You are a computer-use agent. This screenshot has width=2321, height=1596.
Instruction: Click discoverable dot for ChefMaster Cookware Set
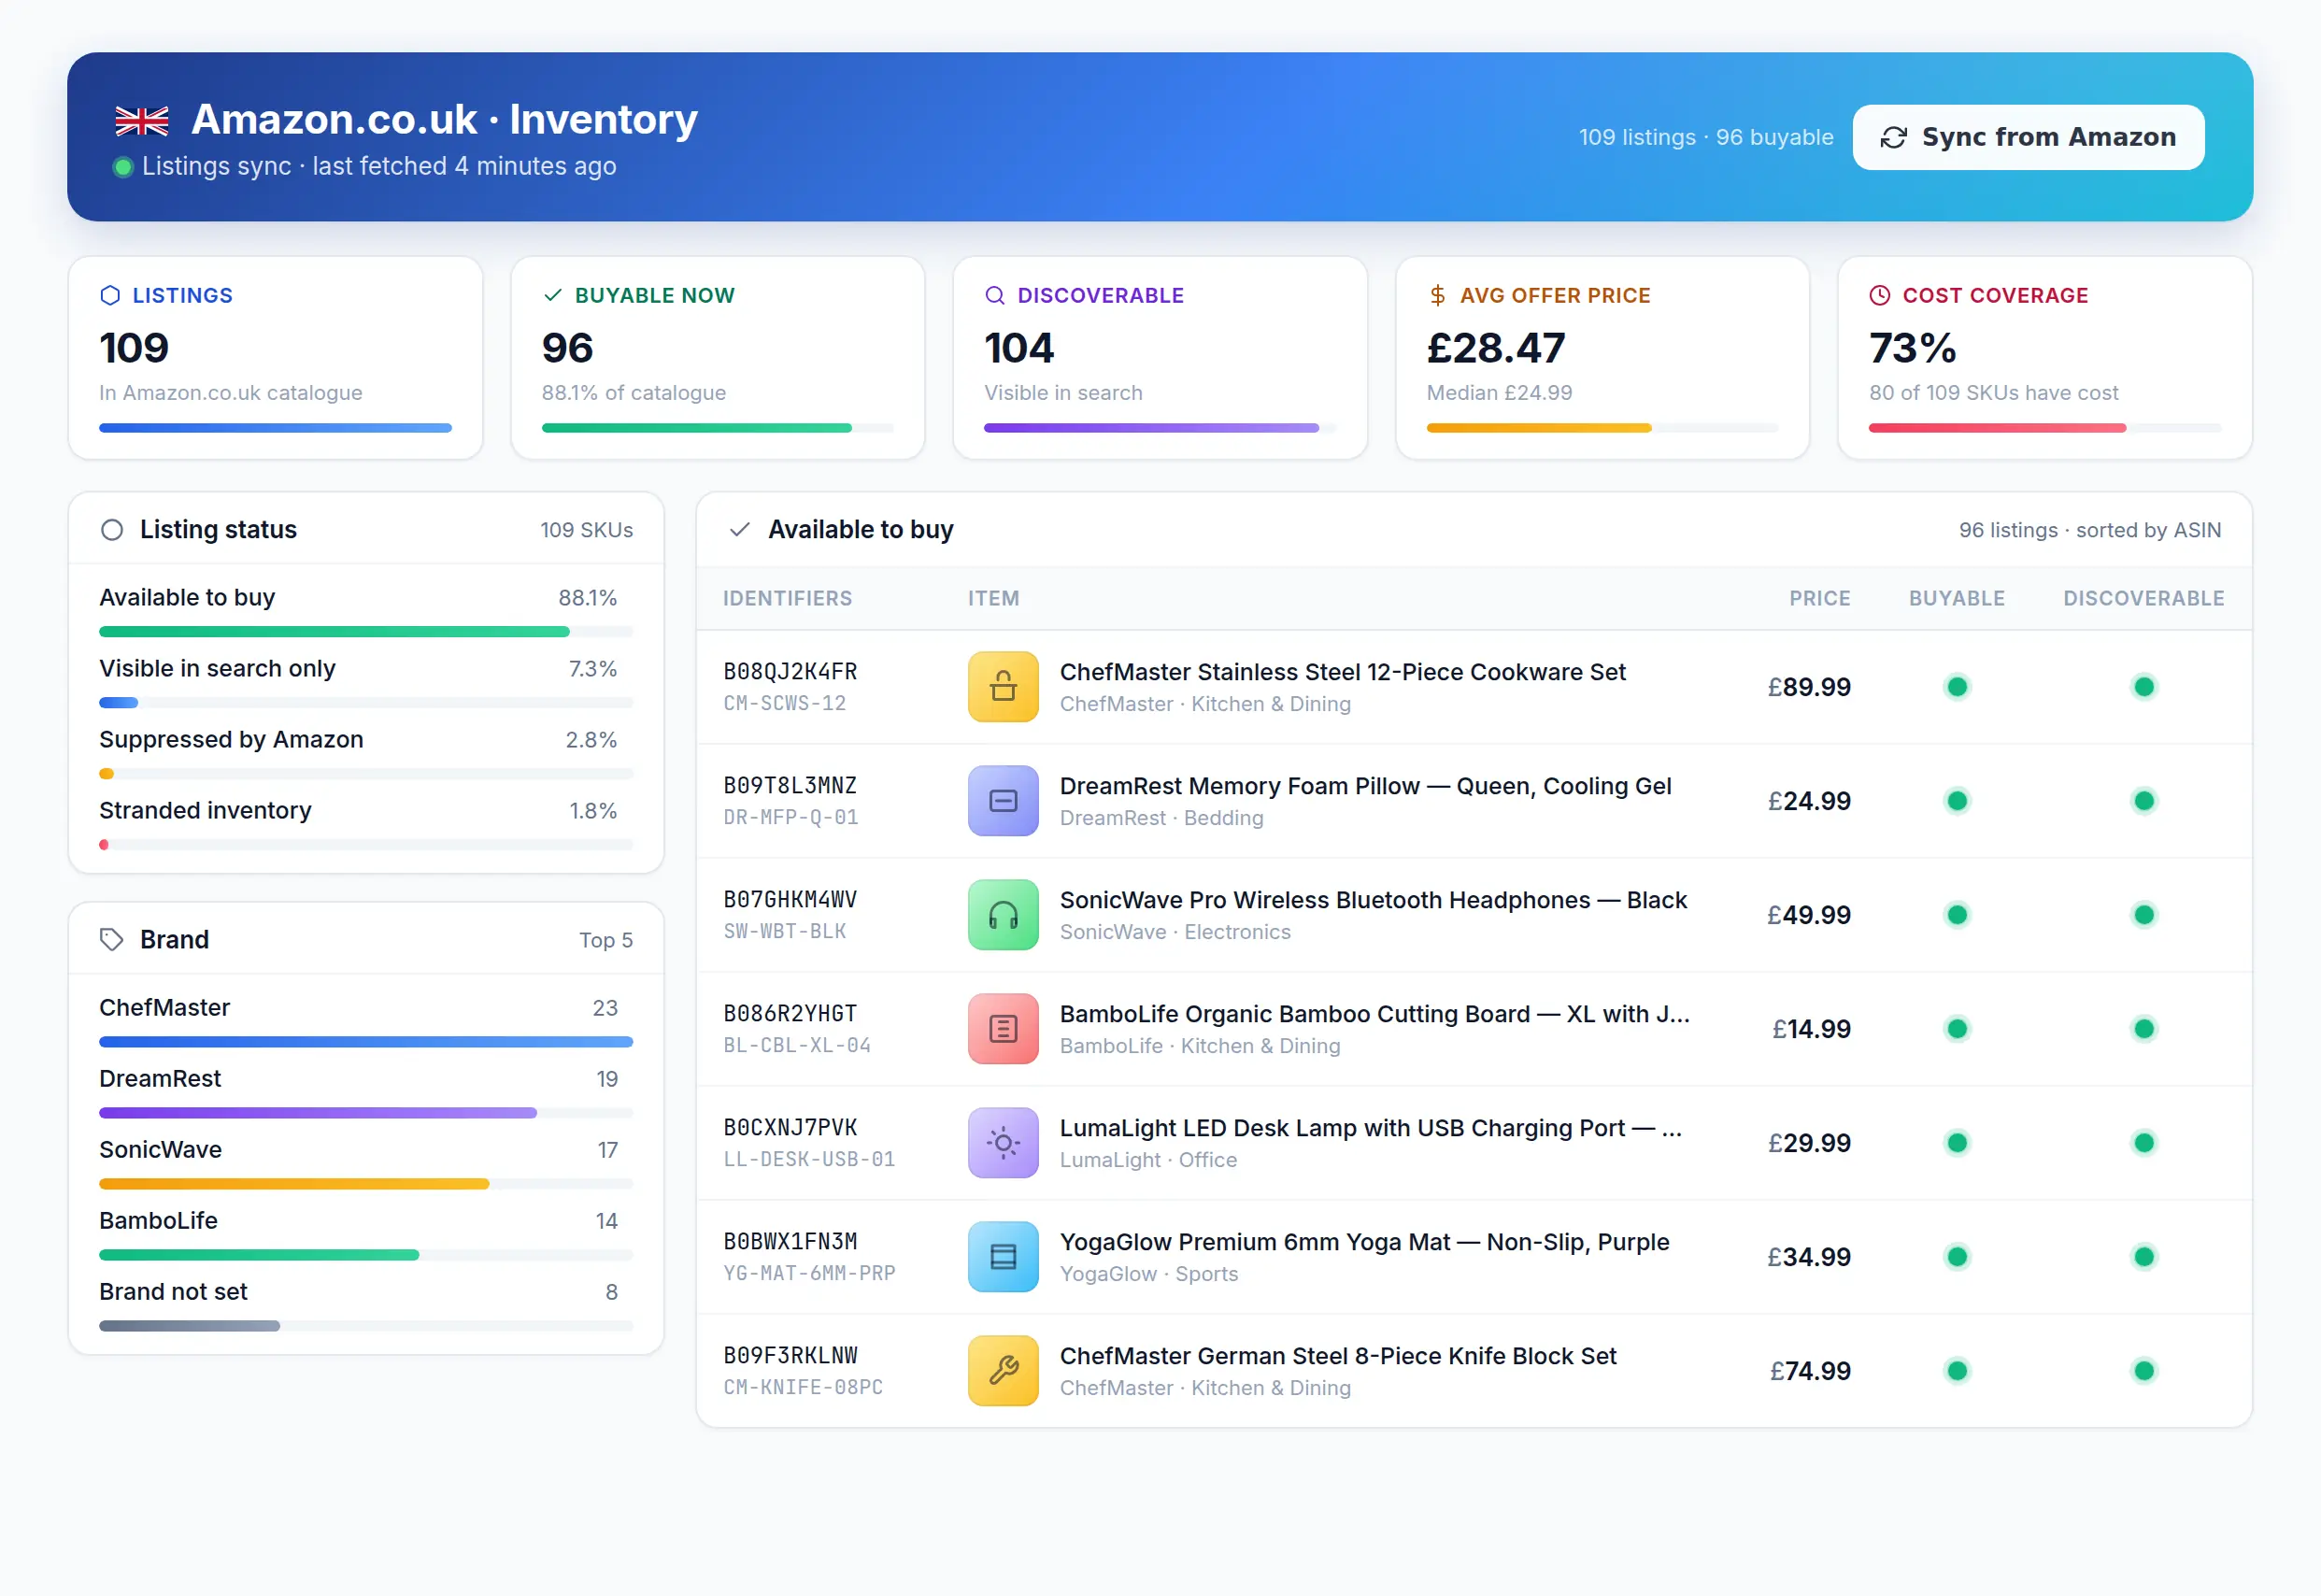coord(2143,687)
